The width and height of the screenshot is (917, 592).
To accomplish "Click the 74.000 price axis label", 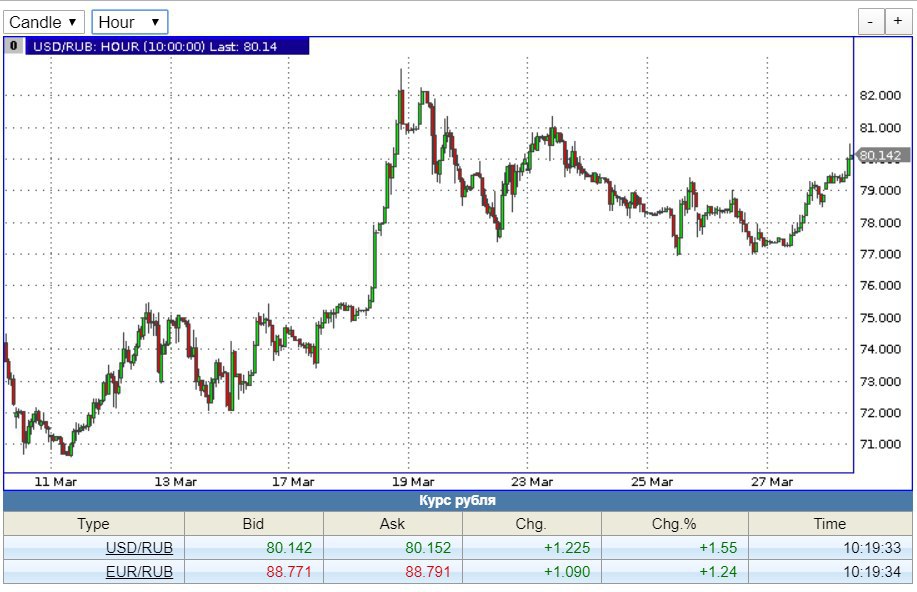I will coord(880,349).
